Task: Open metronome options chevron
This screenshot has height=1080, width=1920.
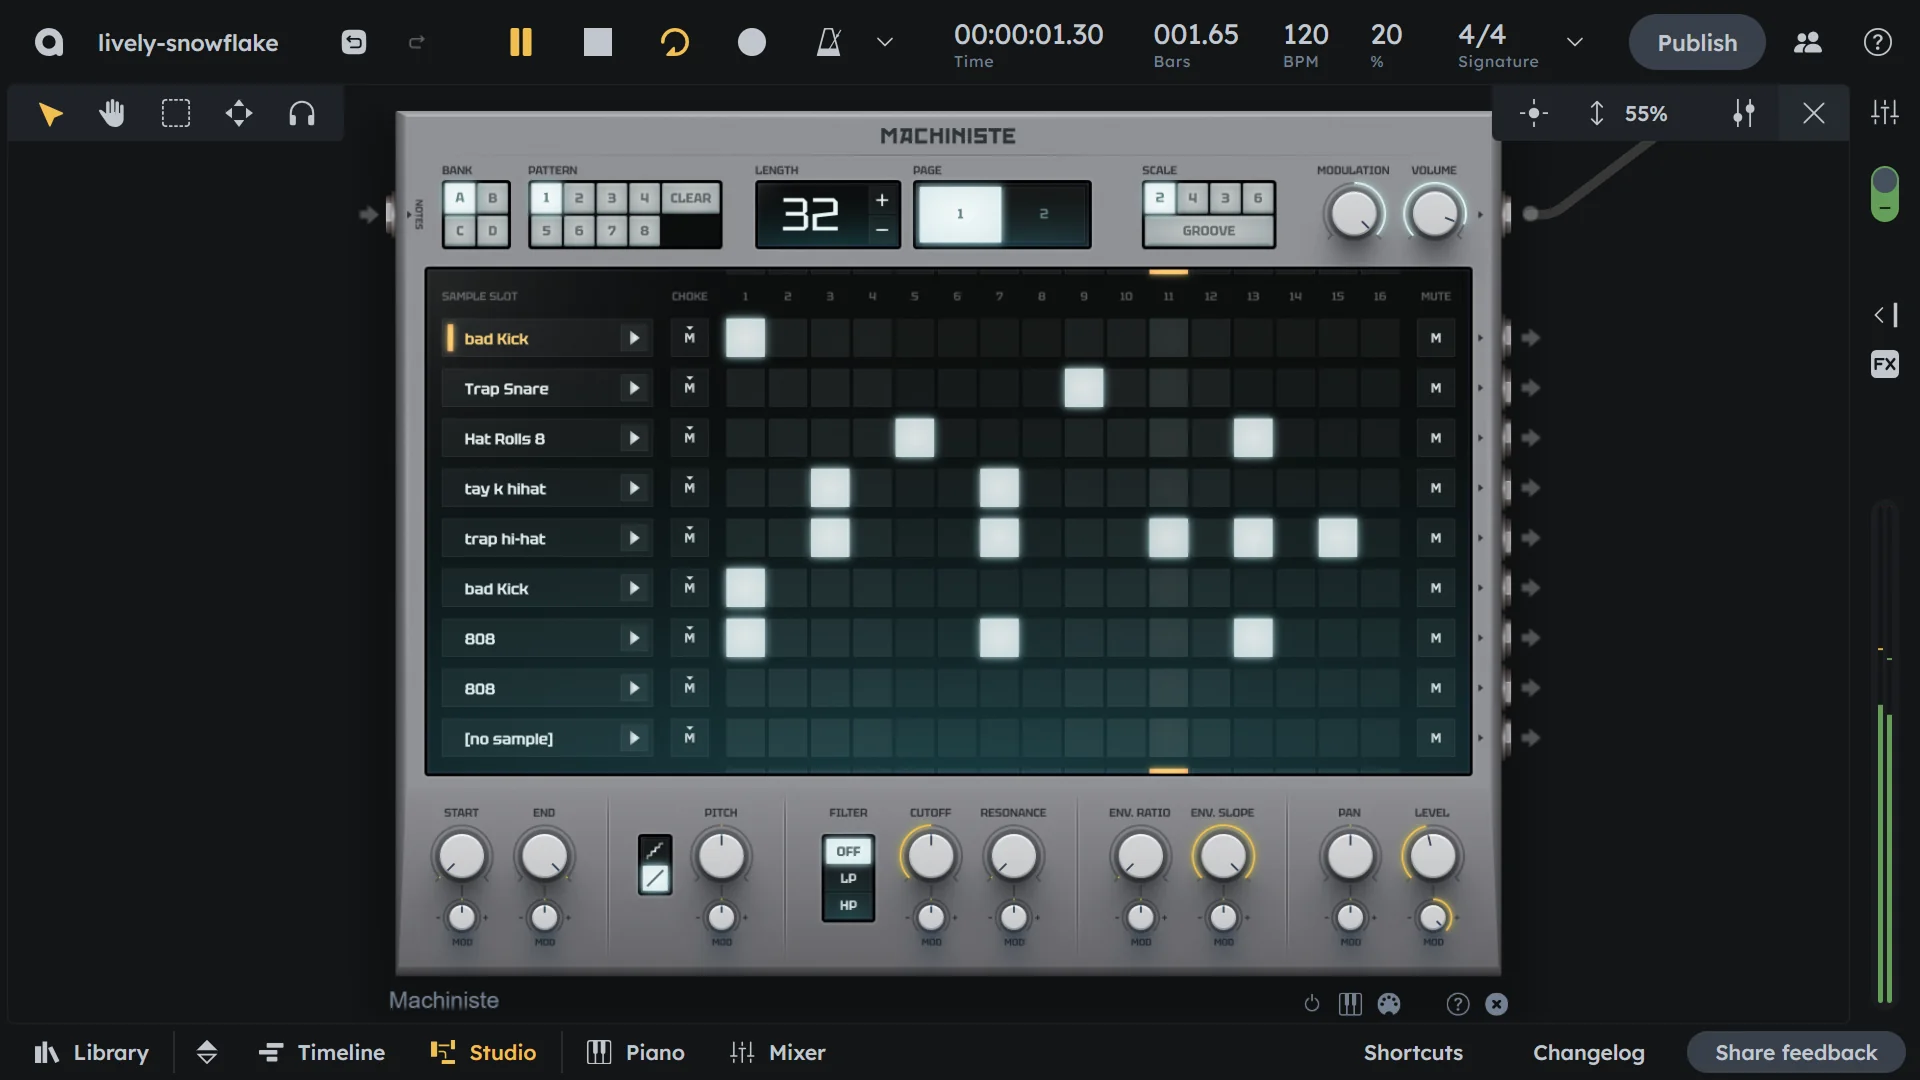Action: [x=884, y=42]
